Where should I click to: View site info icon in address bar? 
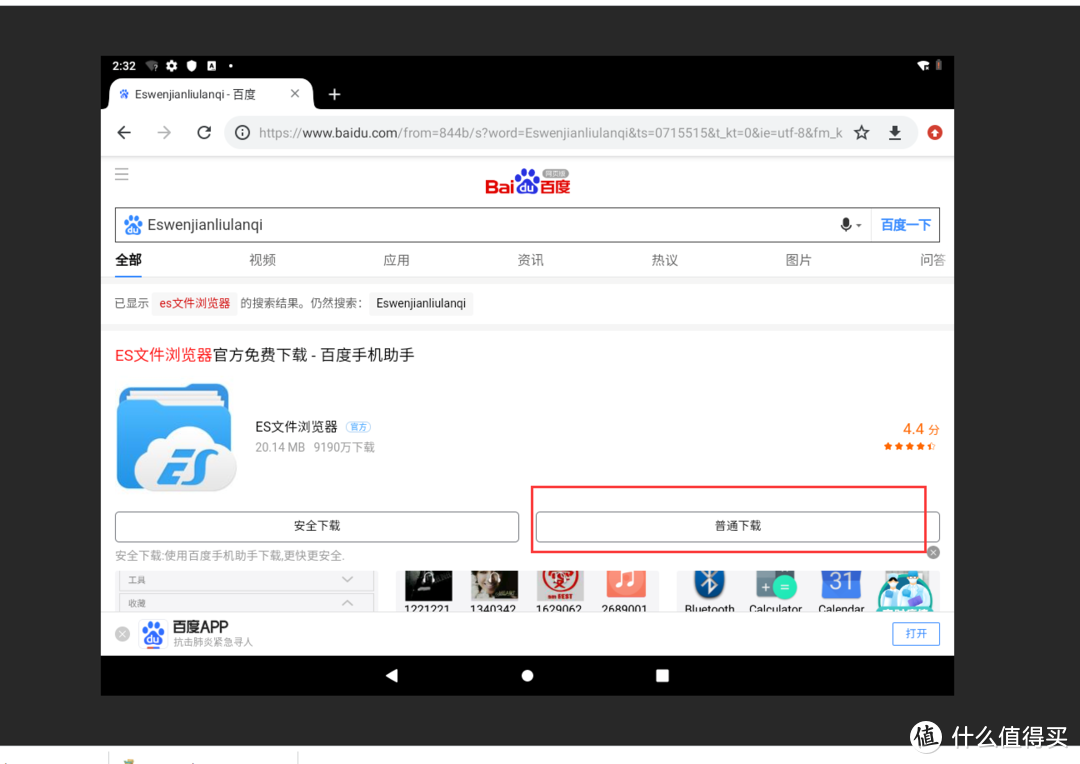[242, 132]
